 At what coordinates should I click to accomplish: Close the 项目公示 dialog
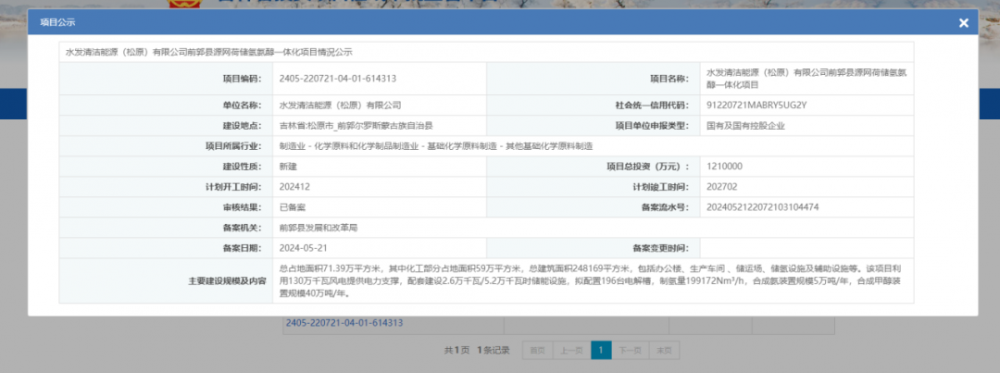[964, 23]
